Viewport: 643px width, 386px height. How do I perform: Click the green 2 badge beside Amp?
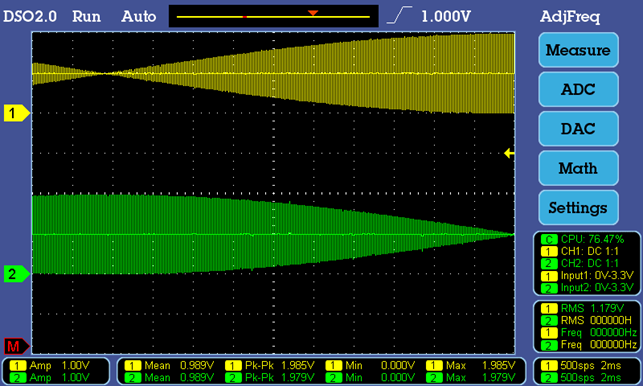pyautogui.click(x=18, y=378)
